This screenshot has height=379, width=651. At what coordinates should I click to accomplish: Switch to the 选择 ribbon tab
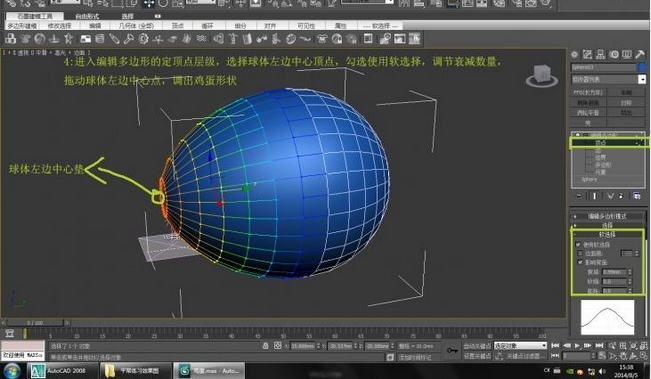127,16
